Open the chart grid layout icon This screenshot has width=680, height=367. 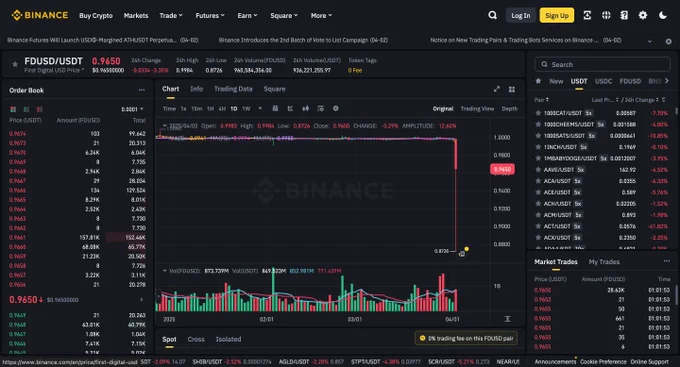(512, 89)
